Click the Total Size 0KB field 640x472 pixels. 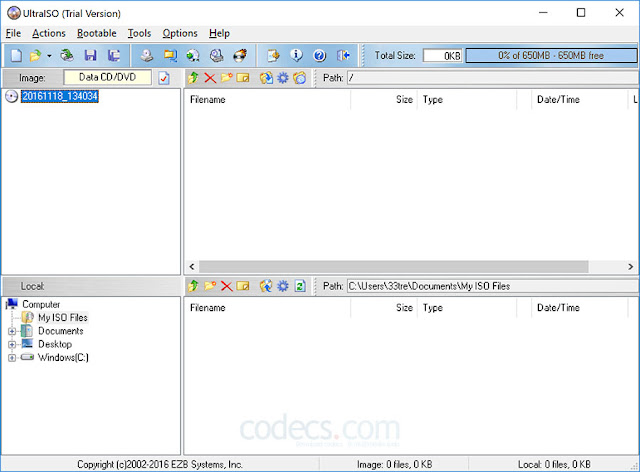[443, 56]
